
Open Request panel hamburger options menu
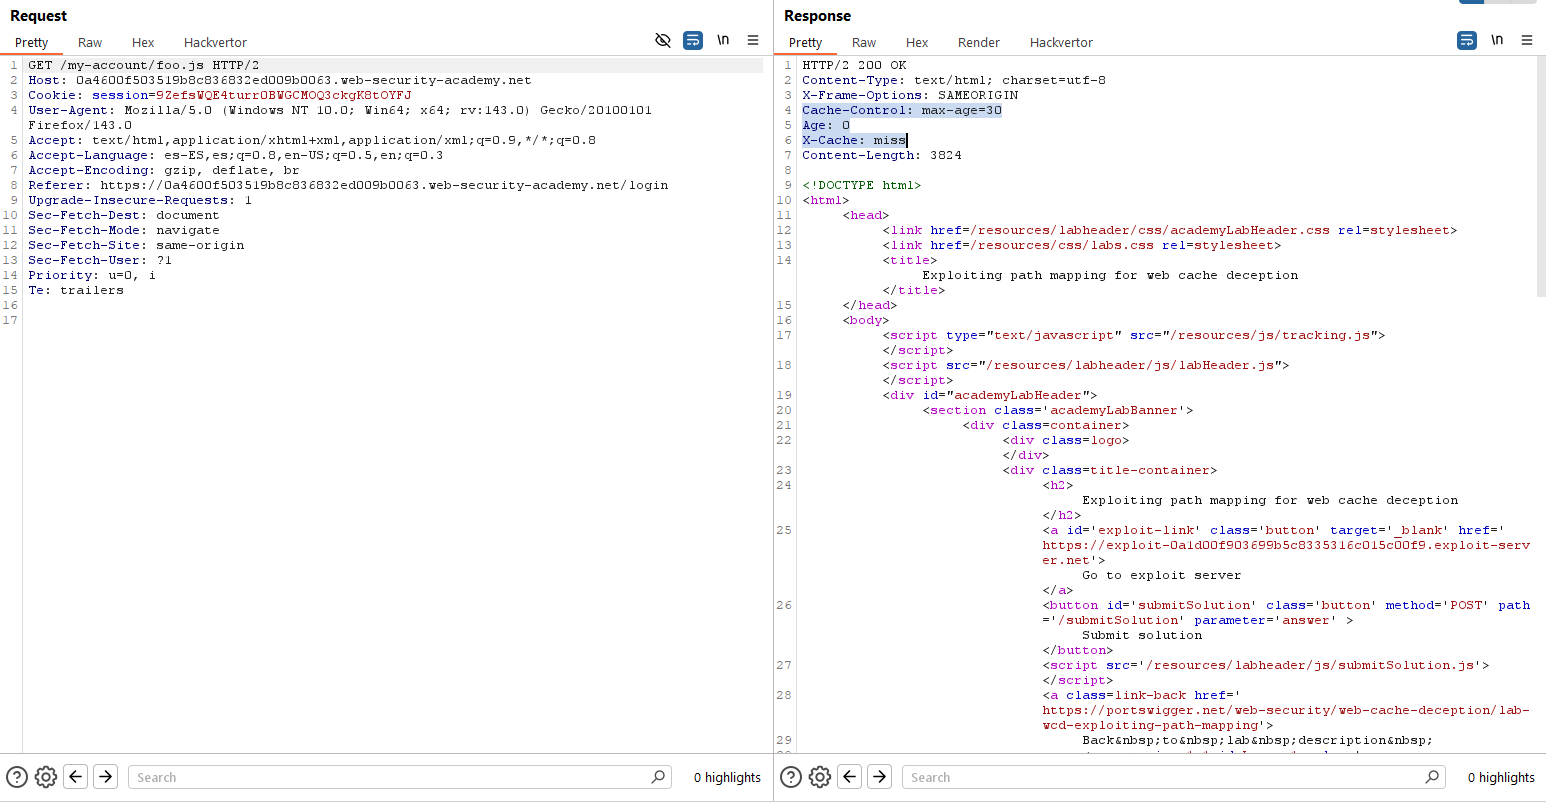coord(753,40)
